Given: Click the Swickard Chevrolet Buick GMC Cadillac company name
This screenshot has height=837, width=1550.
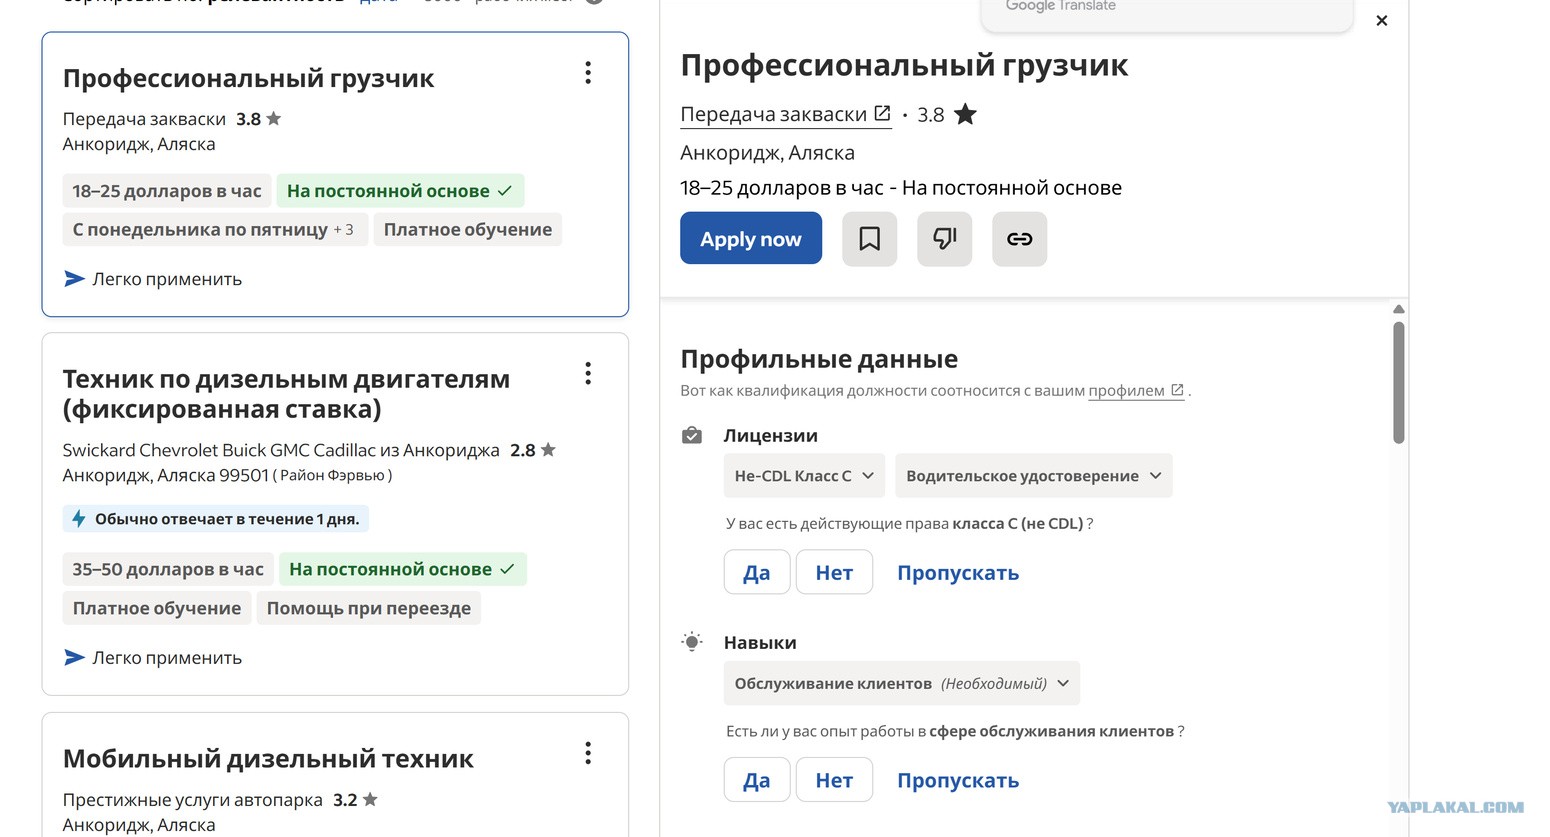Looking at the screenshot, I should pyautogui.click(x=281, y=450).
